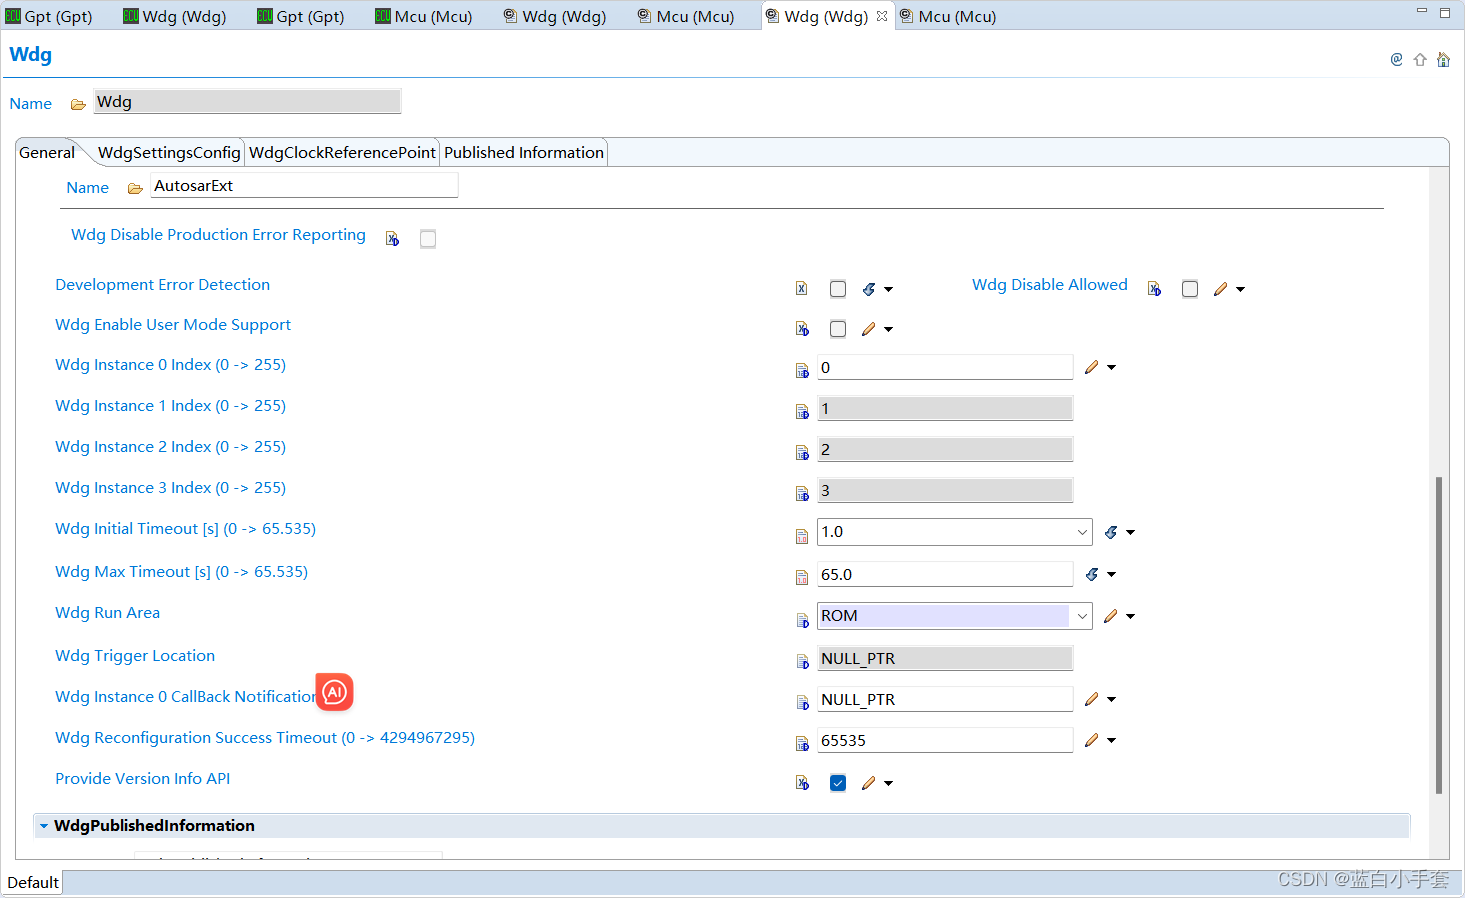Click the parameter icon for Wdg Instance 0 Index
This screenshot has height=898, width=1465.
coord(802,371)
